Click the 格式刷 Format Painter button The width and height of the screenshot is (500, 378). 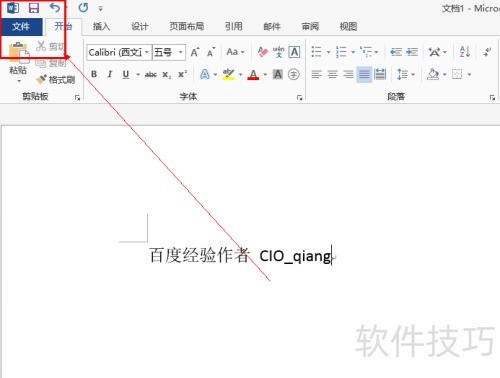click(56, 79)
